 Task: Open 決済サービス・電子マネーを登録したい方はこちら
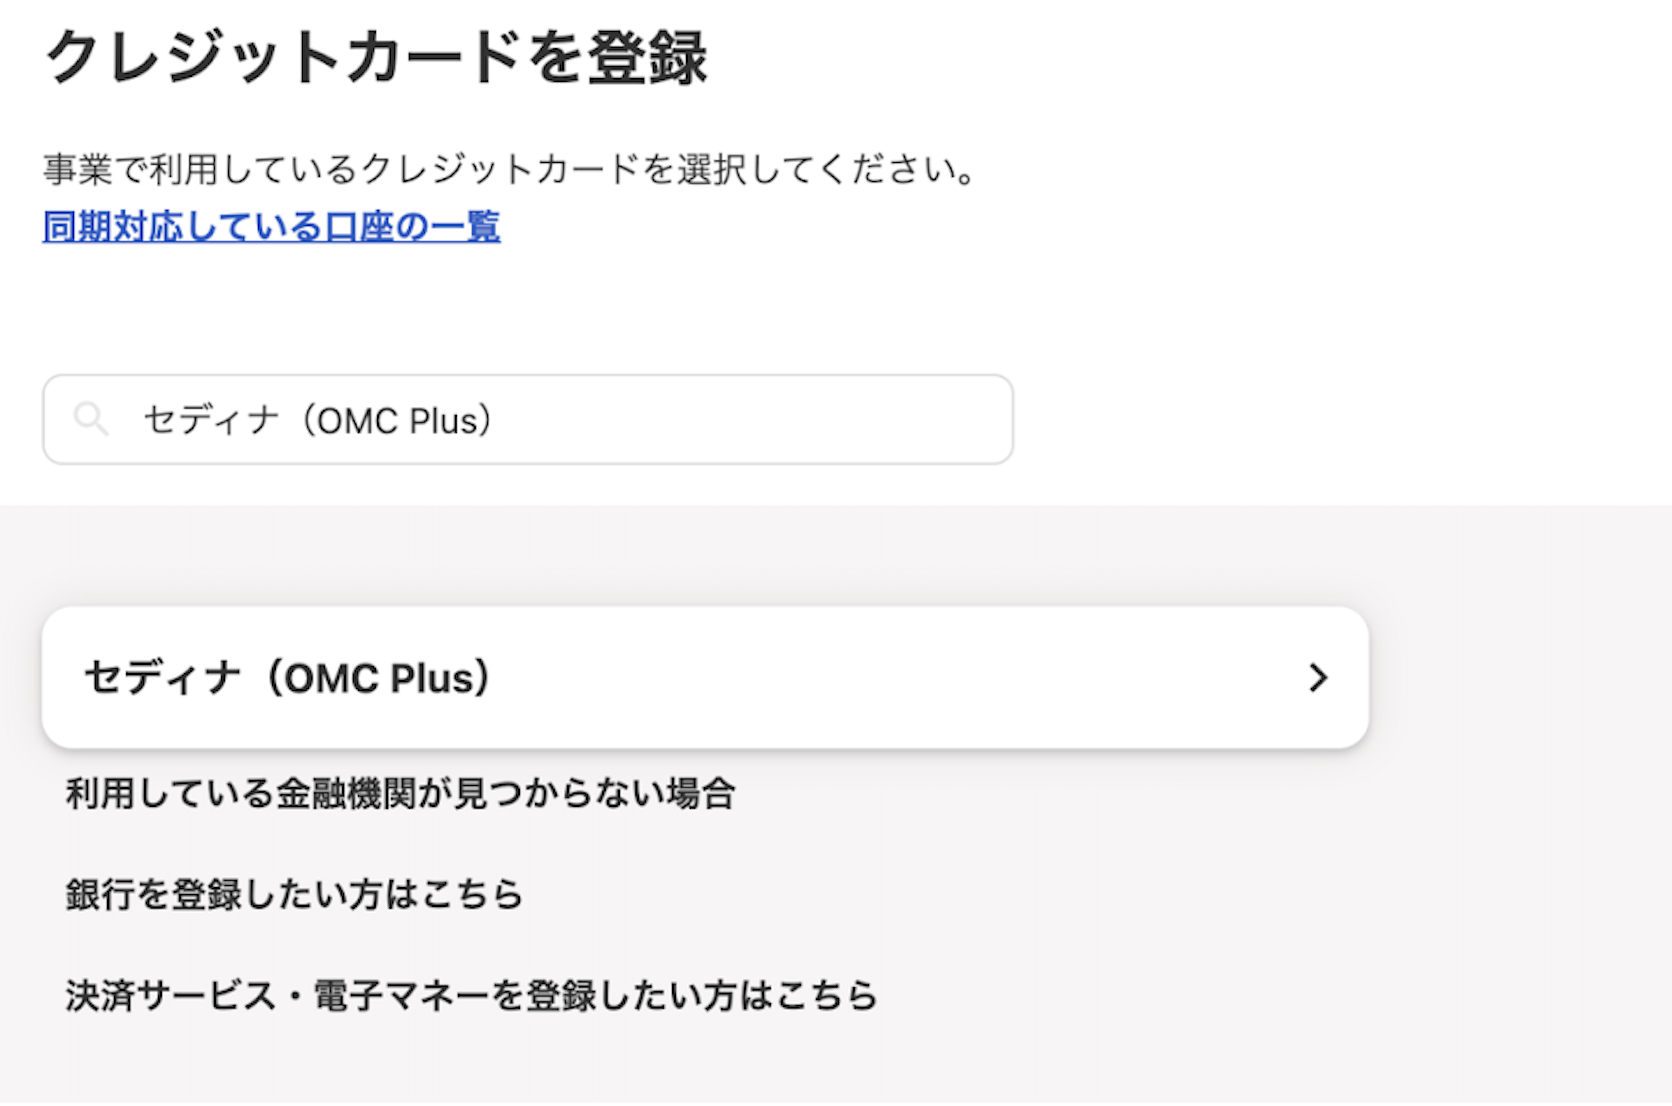pos(471,996)
